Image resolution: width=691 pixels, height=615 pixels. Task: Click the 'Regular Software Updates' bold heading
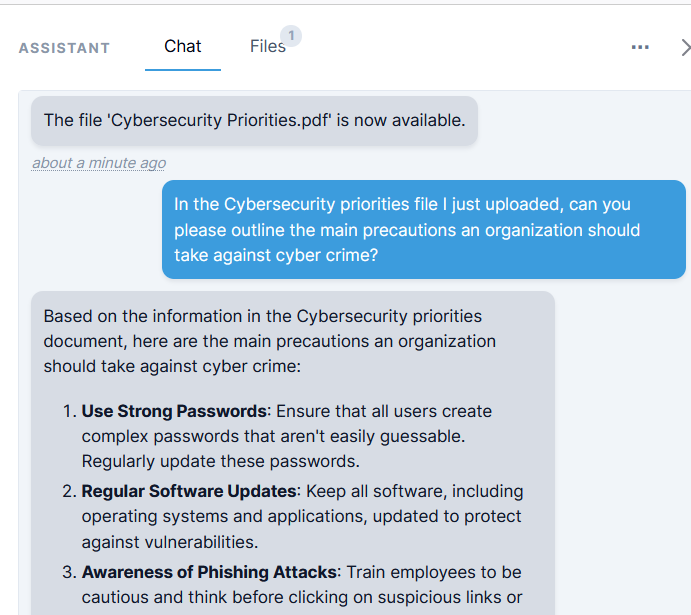click(189, 491)
